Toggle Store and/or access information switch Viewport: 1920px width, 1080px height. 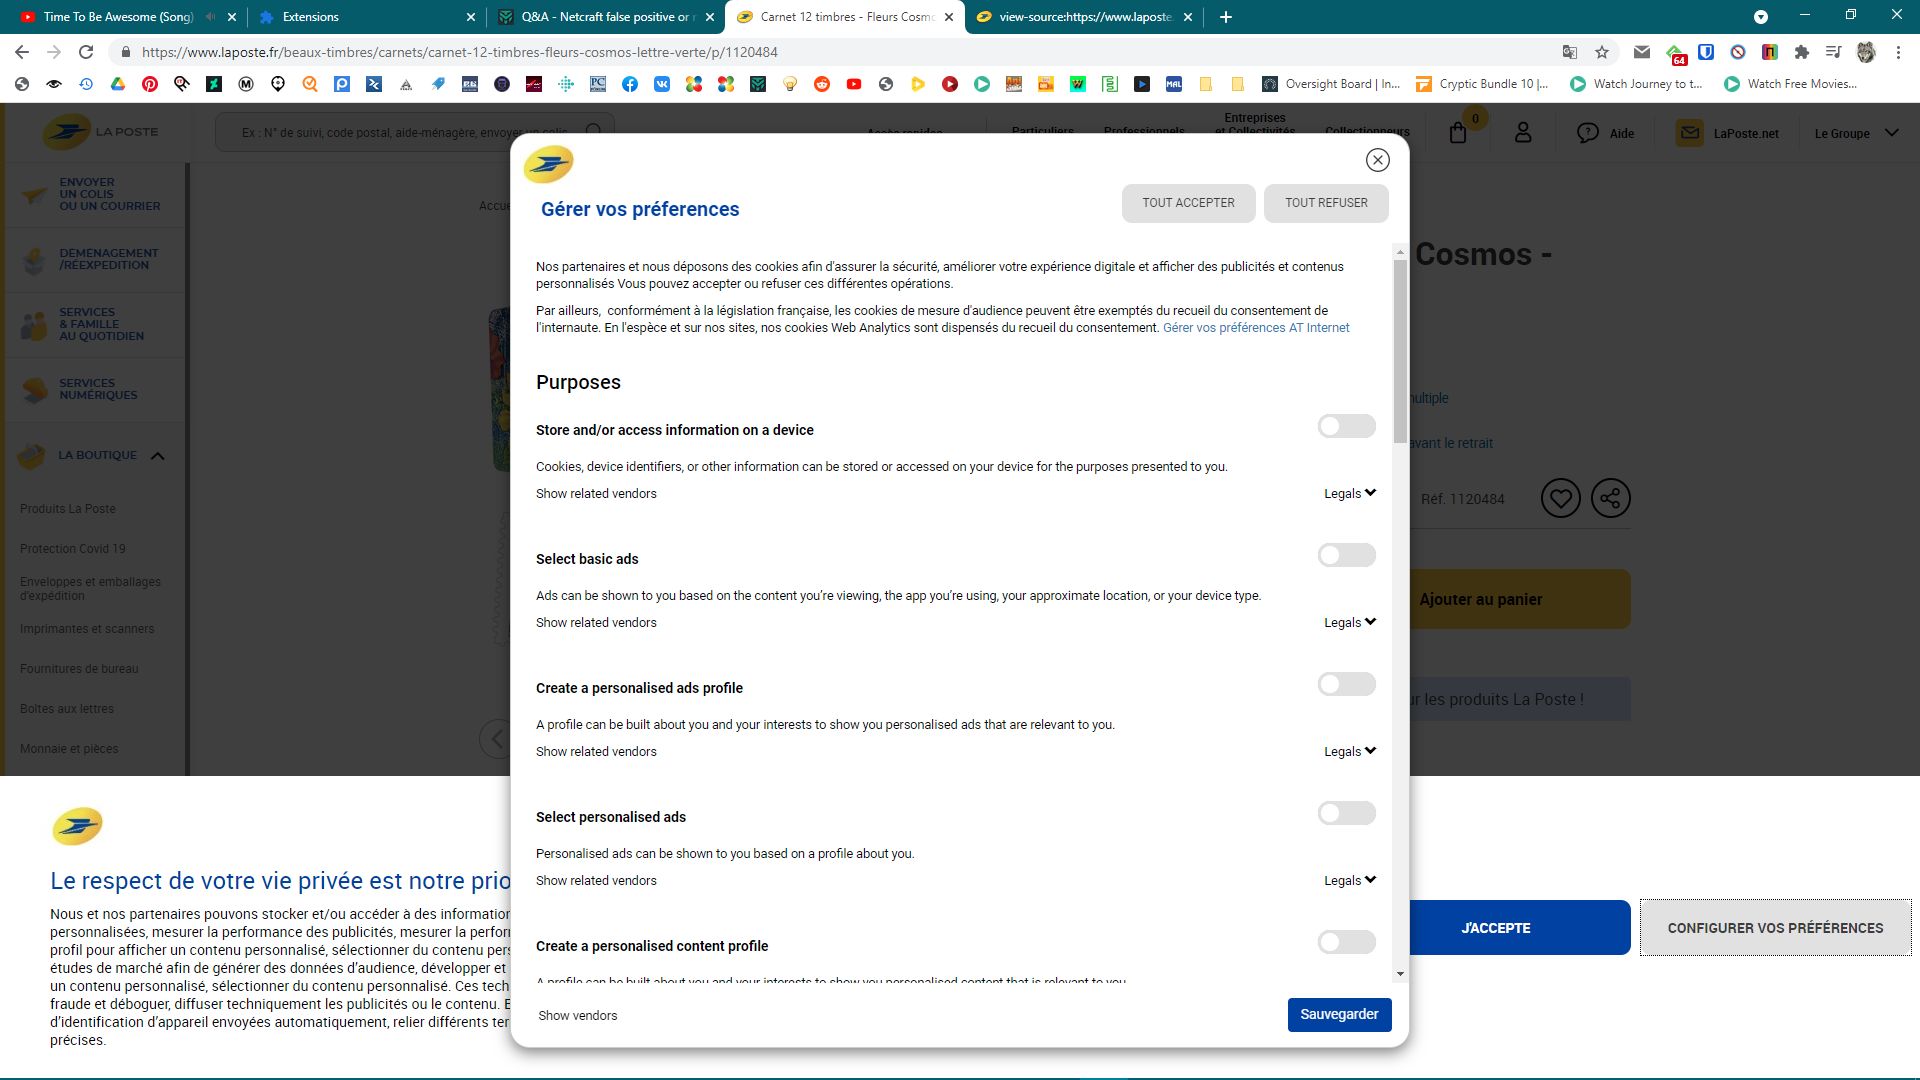coord(1346,427)
